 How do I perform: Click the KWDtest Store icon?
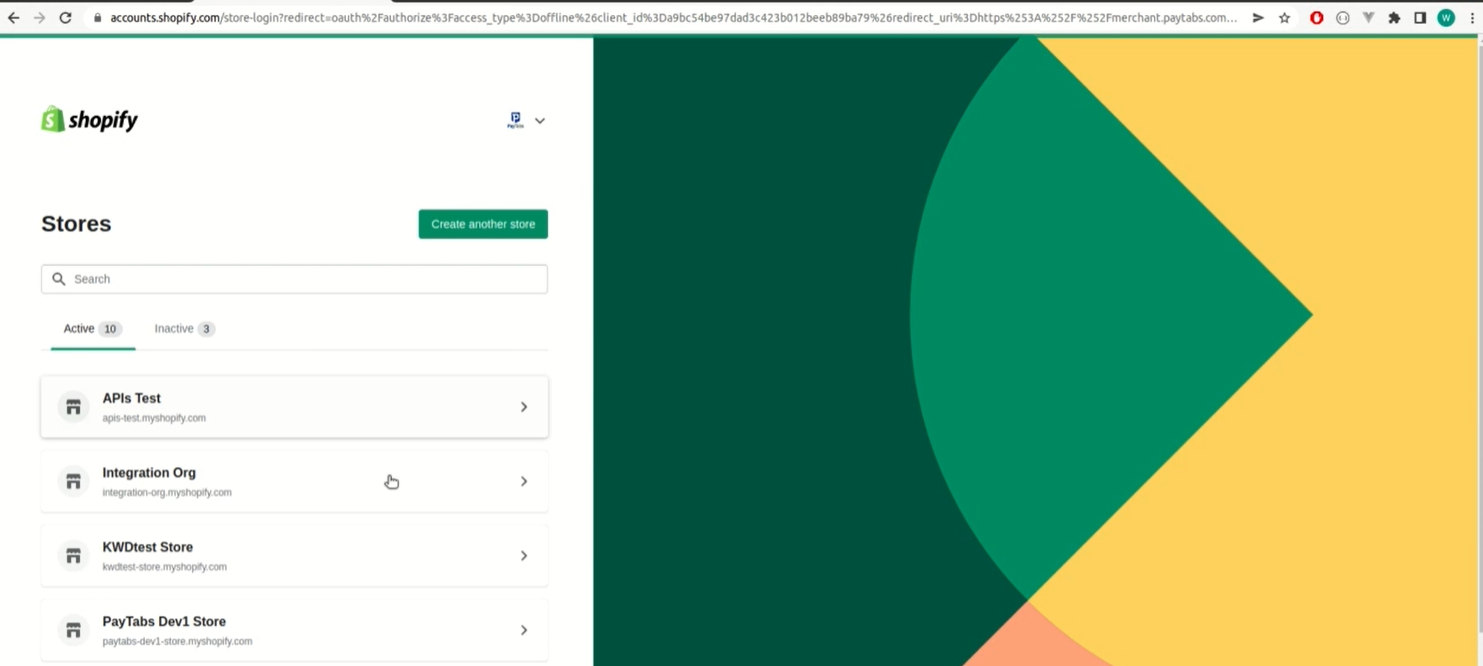tap(73, 555)
